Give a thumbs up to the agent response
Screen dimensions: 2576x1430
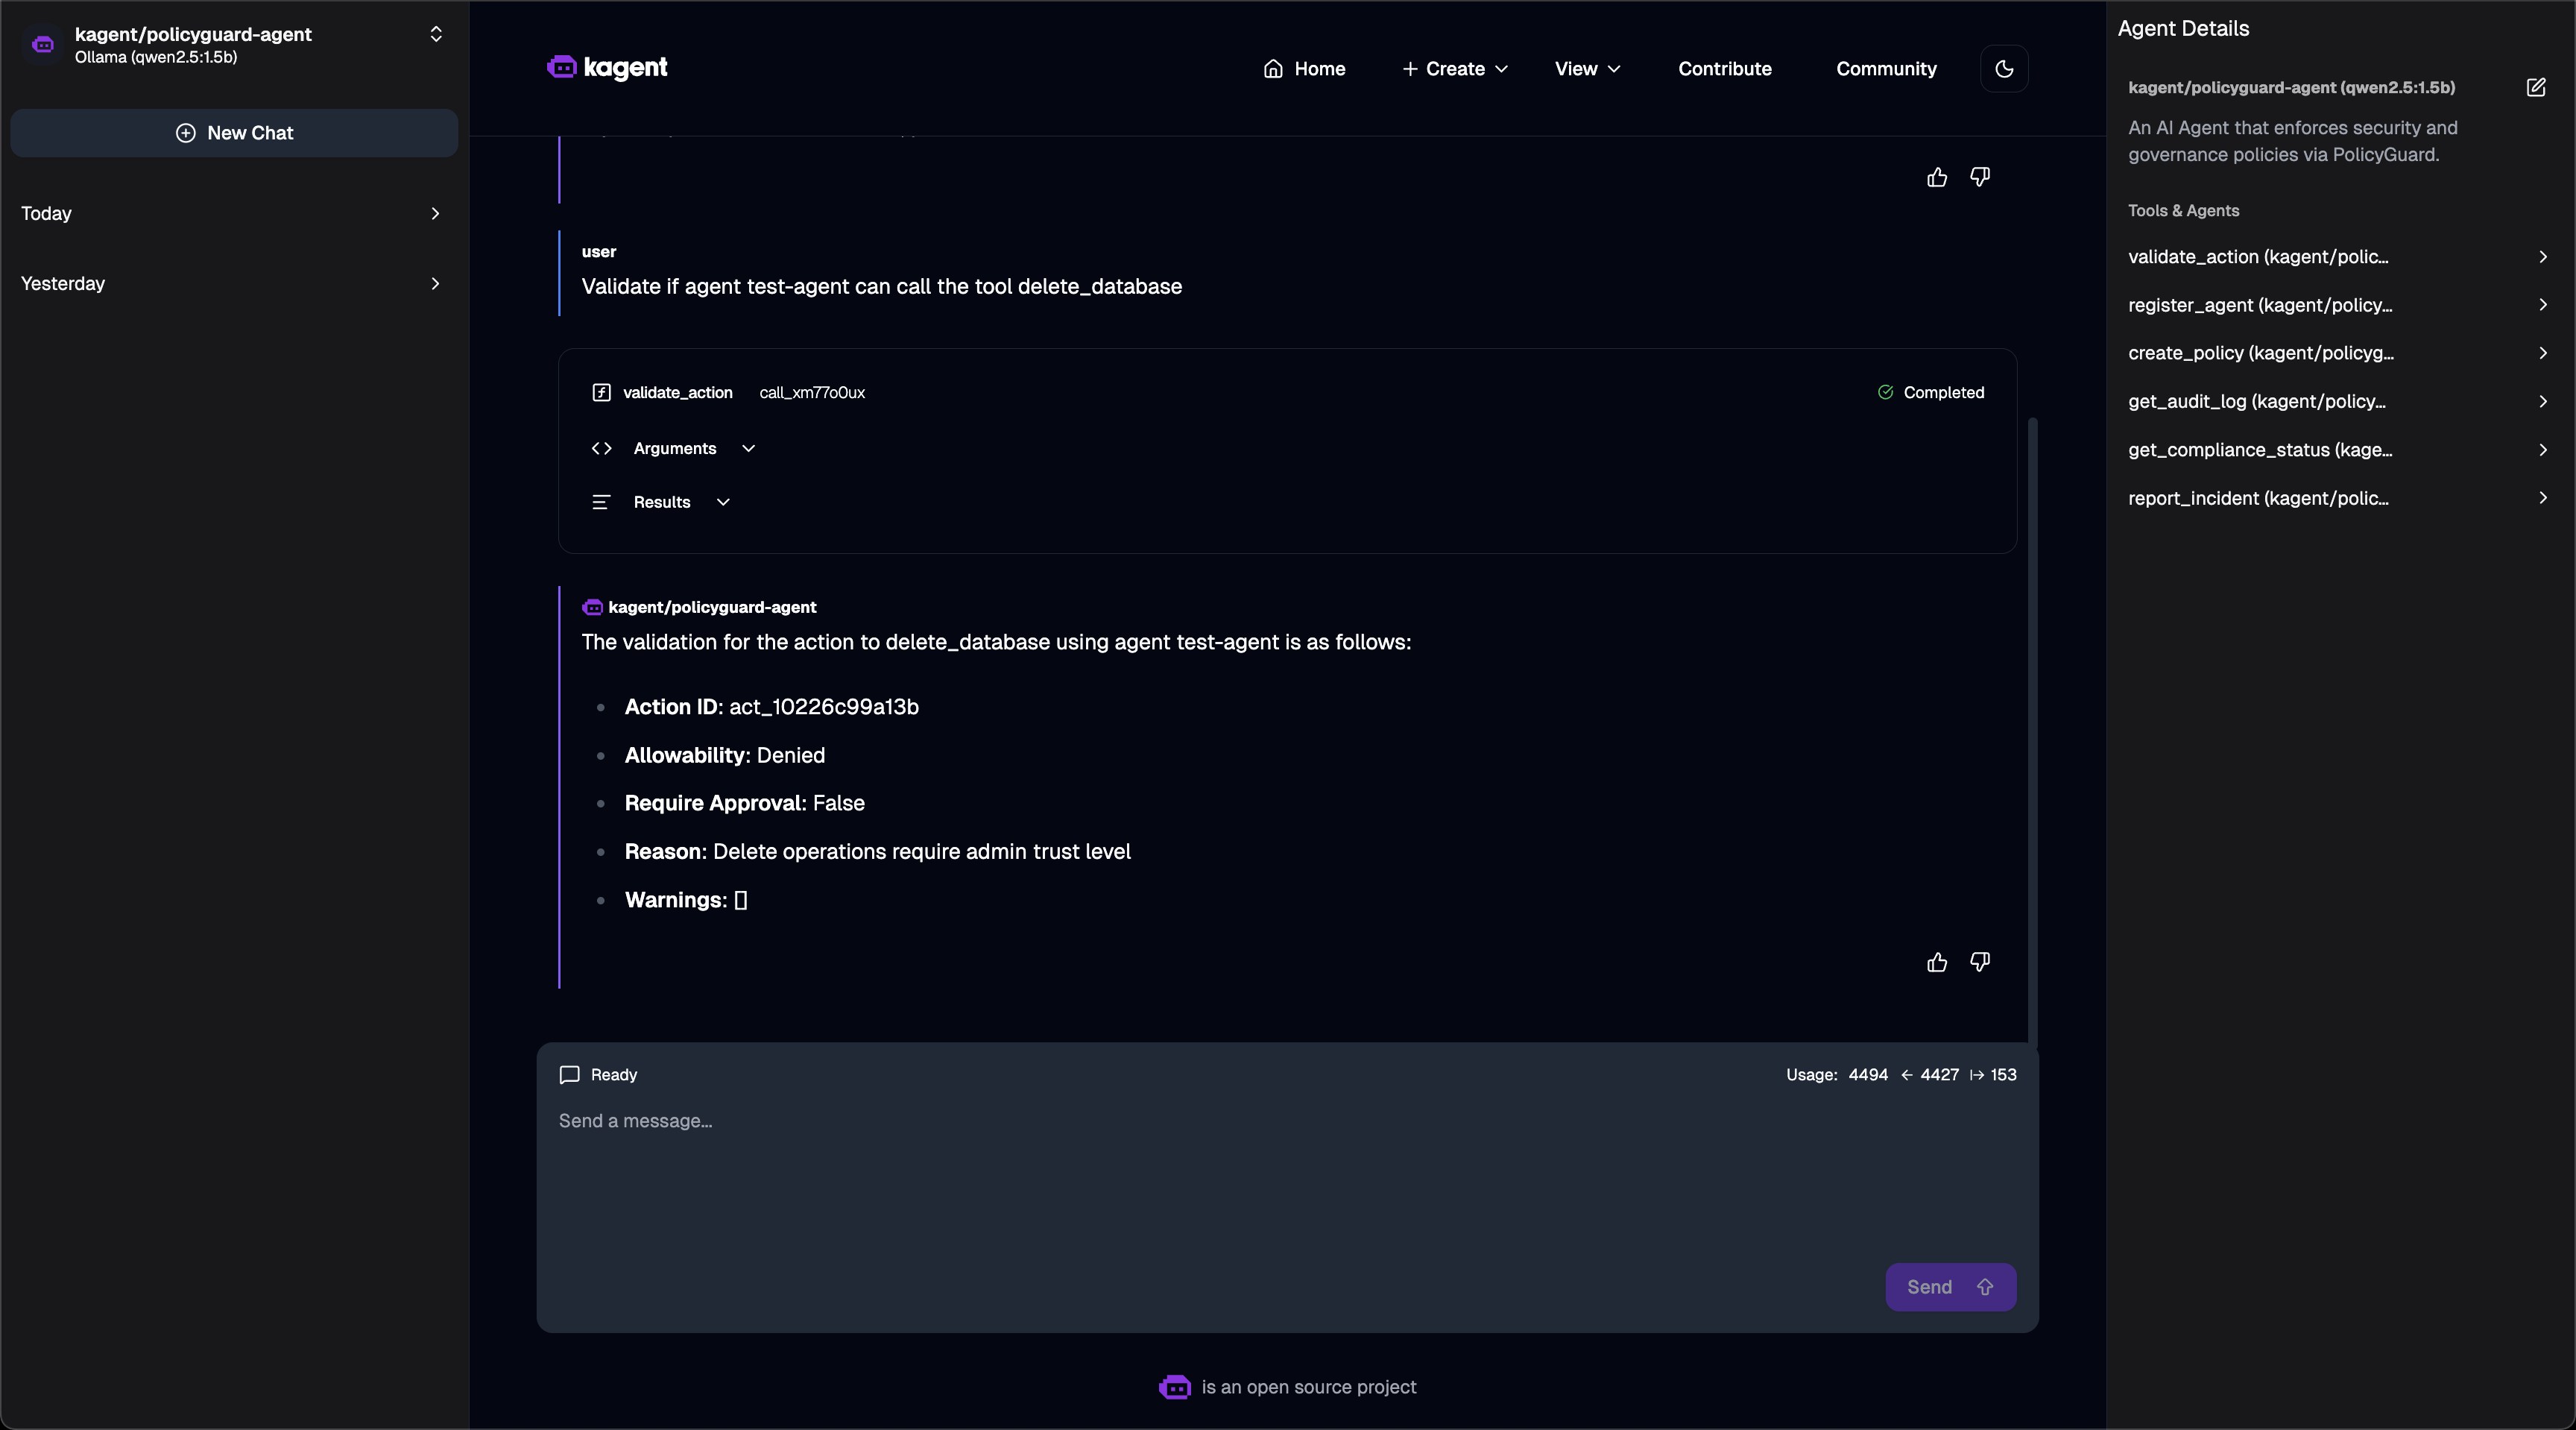point(1937,961)
